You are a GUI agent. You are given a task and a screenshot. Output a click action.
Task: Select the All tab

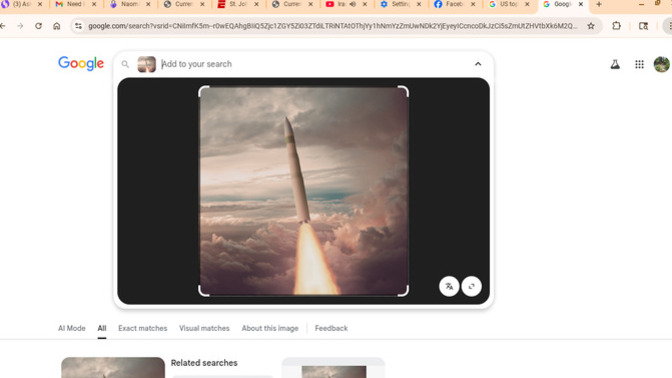coord(102,328)
